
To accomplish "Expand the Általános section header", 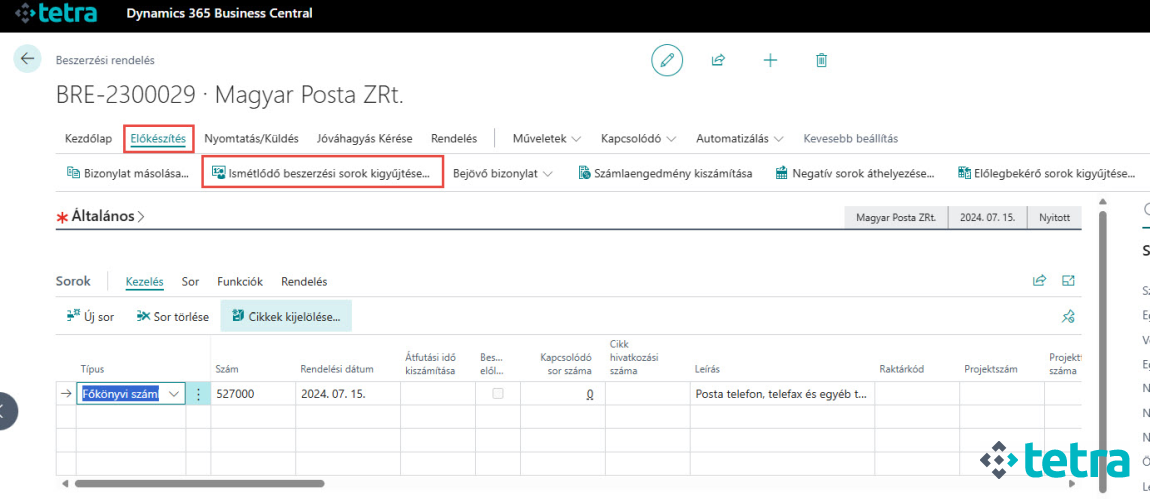I will [107, 216].
